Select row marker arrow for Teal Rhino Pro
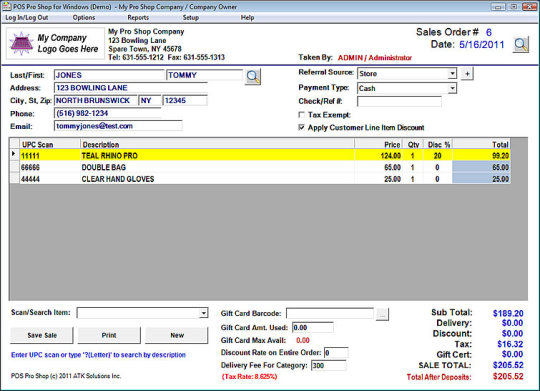Image resolution: width=540 pixels, height=391 pixels. [x=14, y=154]
